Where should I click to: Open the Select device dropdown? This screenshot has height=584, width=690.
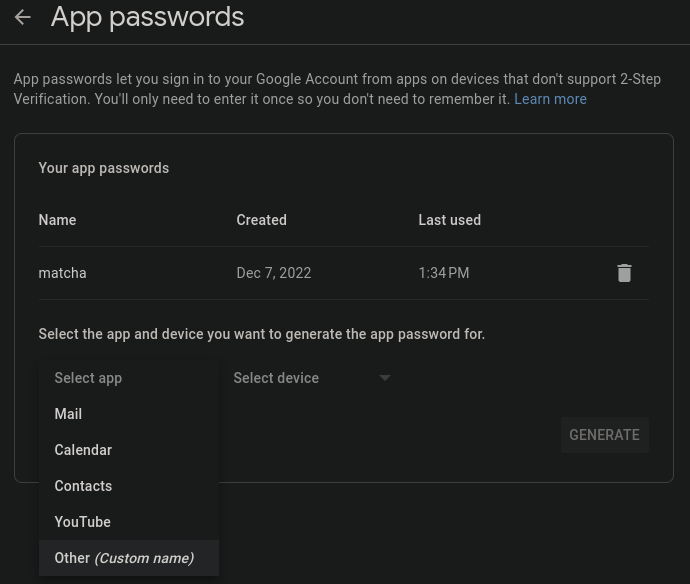click(312, 378)
